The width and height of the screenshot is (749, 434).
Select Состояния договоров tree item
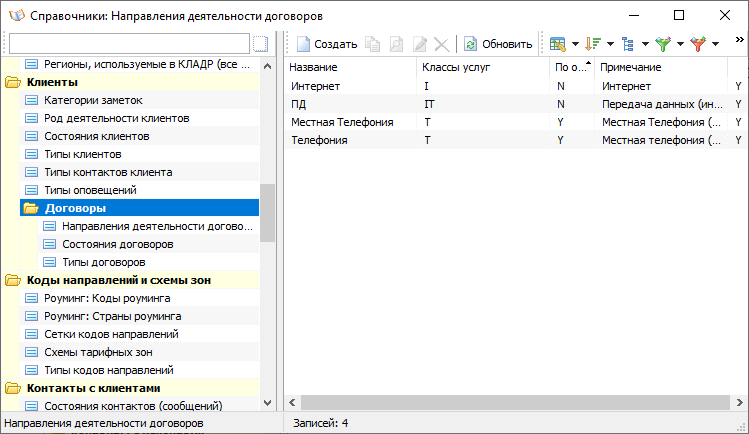point(118,244)
